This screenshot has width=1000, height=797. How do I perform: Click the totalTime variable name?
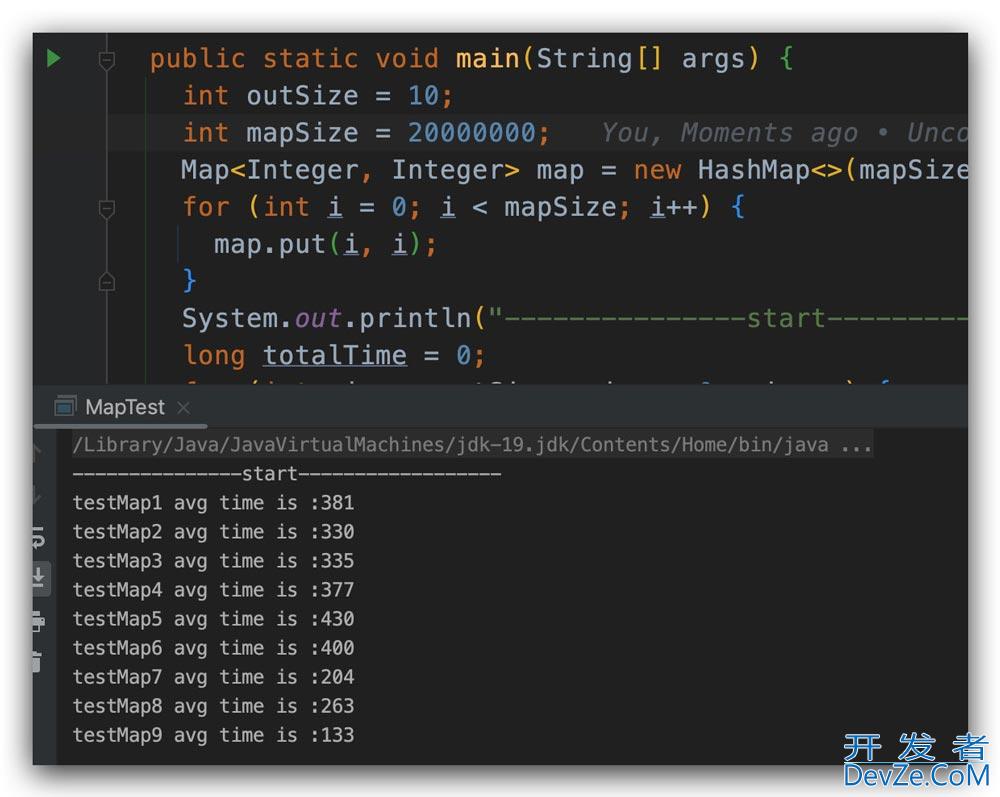pyautogui.click(x=335, y=356)
